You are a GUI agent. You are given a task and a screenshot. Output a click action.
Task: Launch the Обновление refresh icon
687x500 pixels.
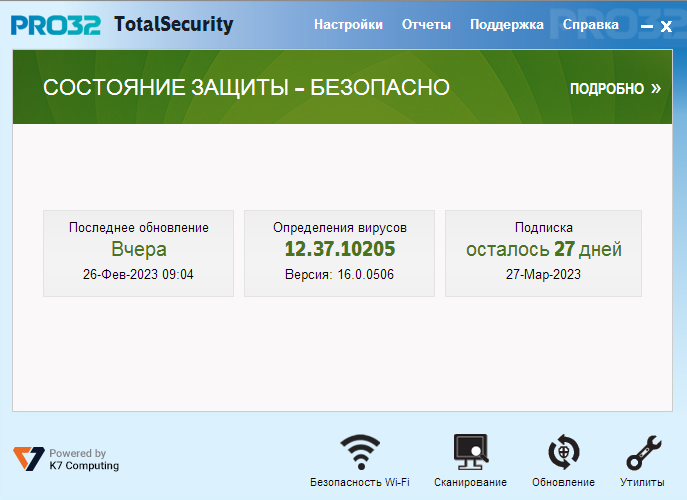click(563, 452)
